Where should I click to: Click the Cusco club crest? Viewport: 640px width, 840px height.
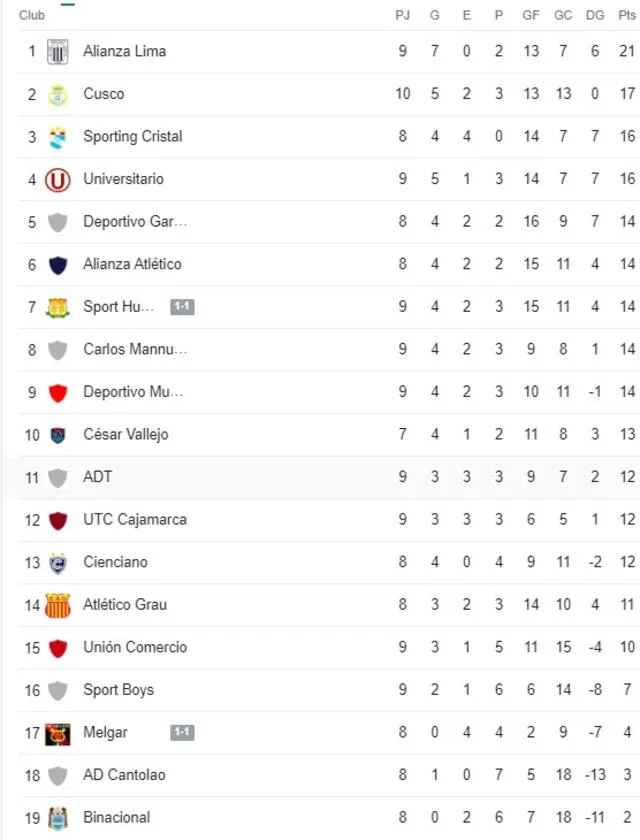point(58,94)
